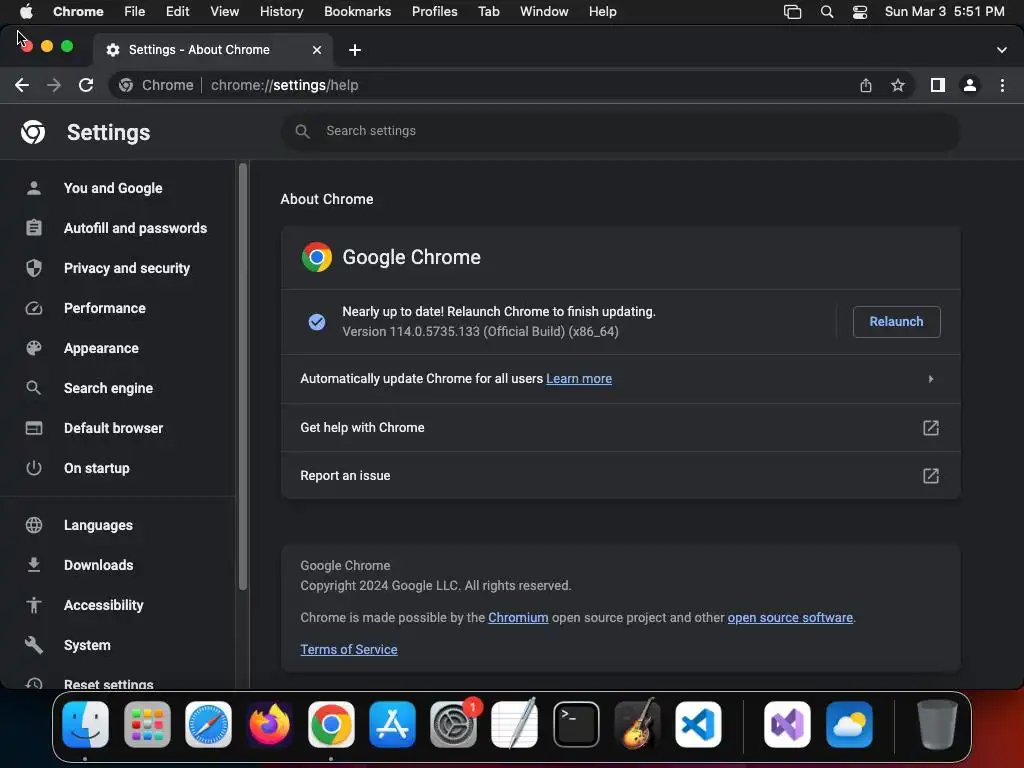Open Accessibility settings
This screenshot has height=768, width=1024.
(103, 605)
